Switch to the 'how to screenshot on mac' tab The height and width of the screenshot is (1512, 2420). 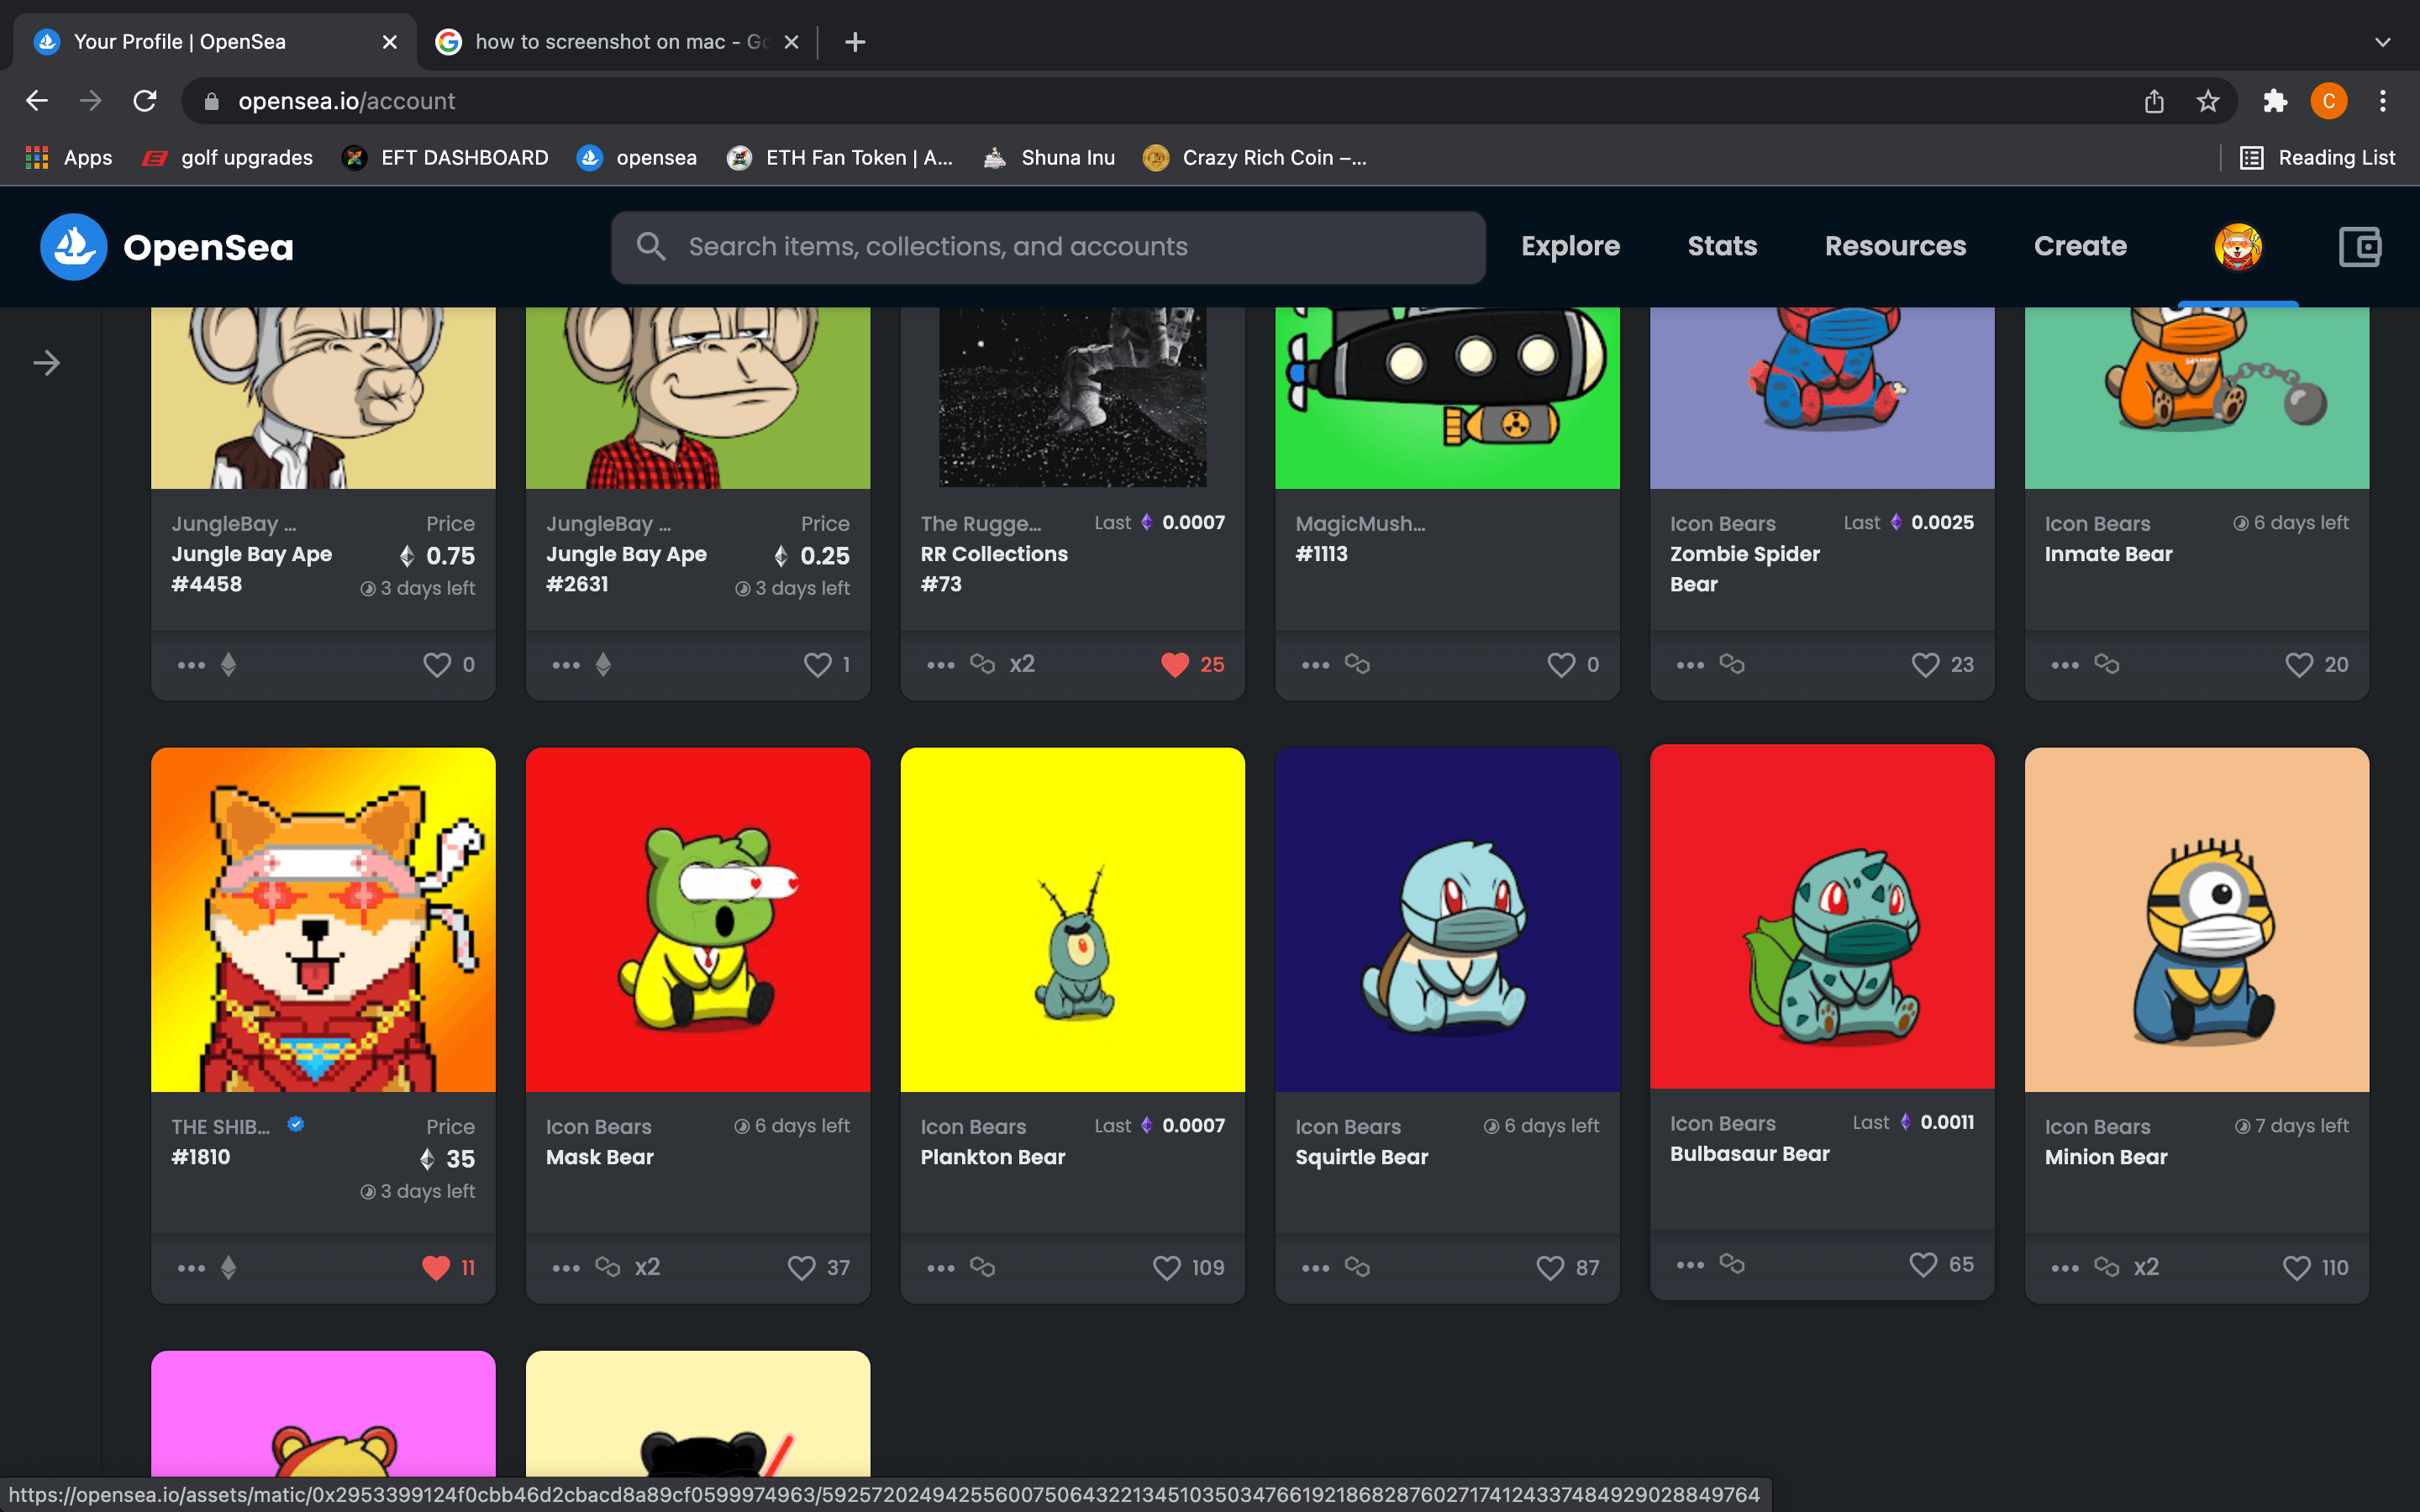point(616,42)
